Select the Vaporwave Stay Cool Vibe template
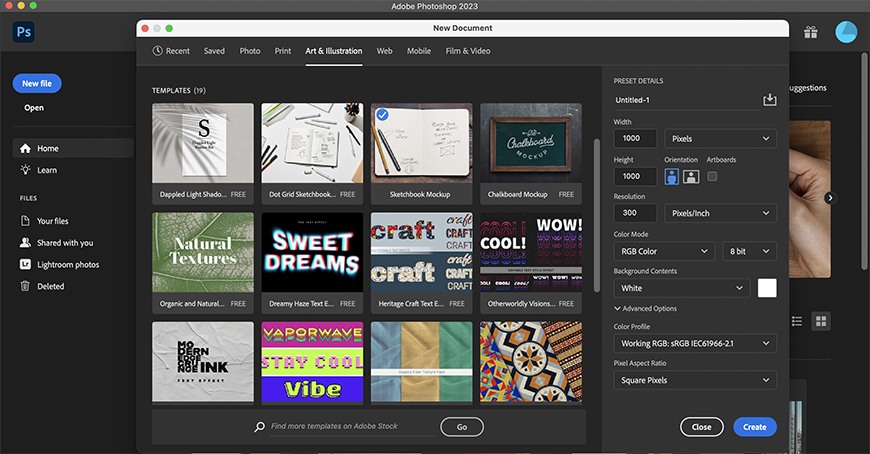The width and height of the screenshot is (870, 454). pyautogui.click(x=312, y=362)
